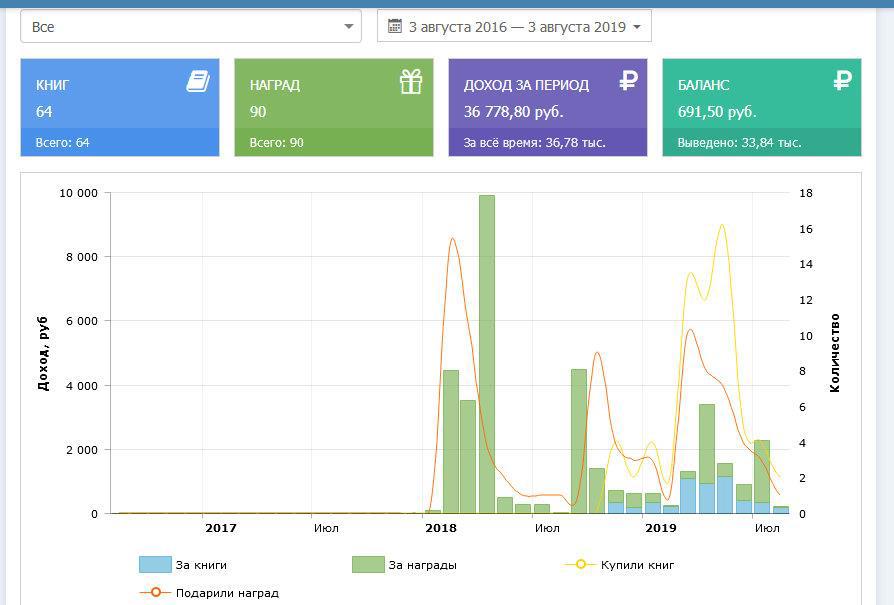Image resolution: width=894 pixels, height=605 pixels.
Task: Hide the Купили книг line via legend label
Action: (x=637, y=565)
